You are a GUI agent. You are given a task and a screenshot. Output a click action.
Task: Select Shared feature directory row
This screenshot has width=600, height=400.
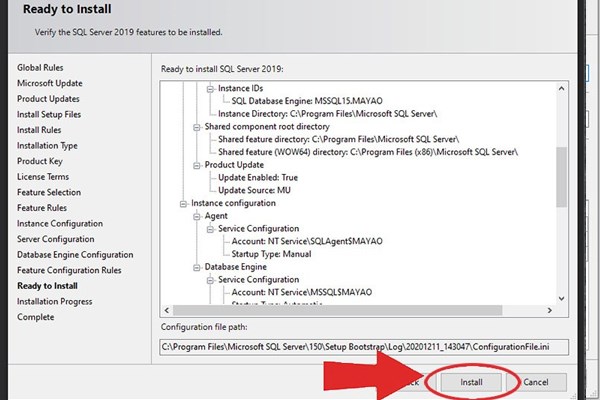pyautogui.click(x=339, y=139)
